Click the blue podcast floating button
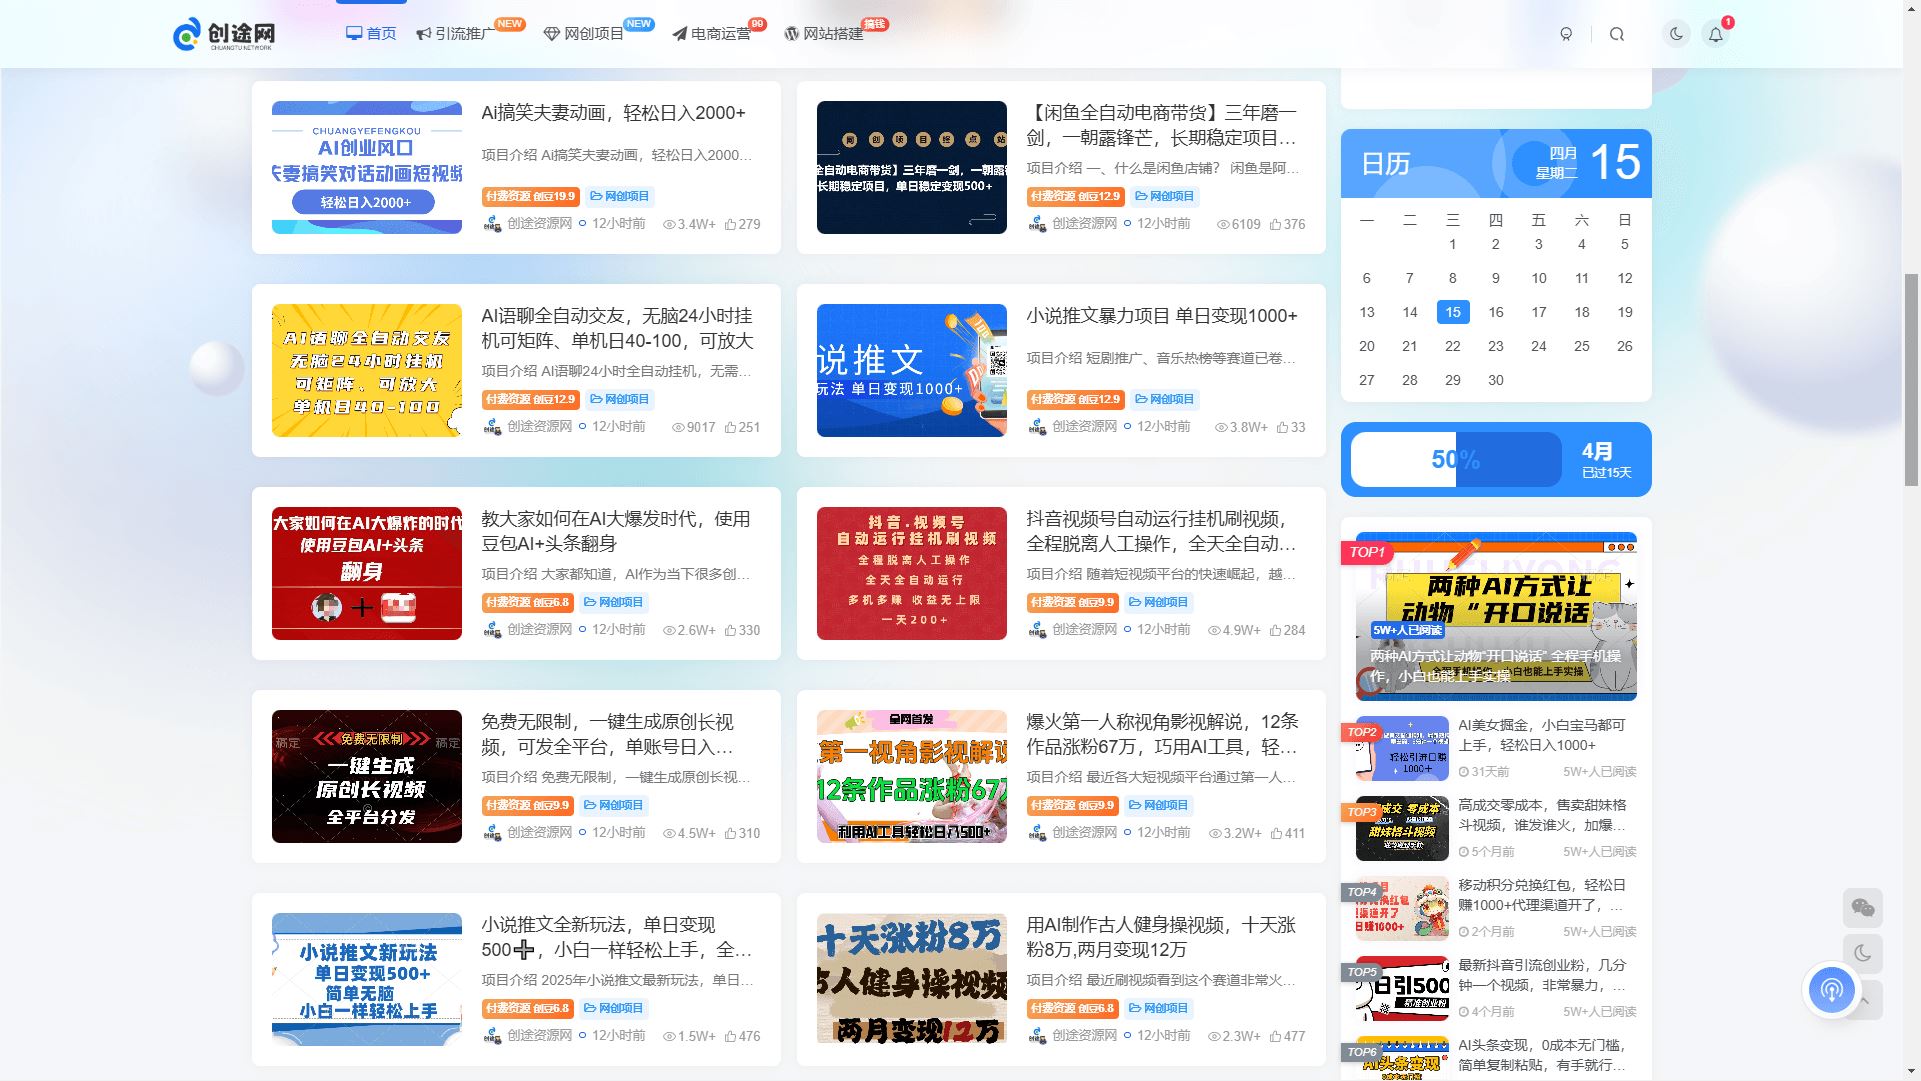1921x1081 pixels. coord(1832,990)
